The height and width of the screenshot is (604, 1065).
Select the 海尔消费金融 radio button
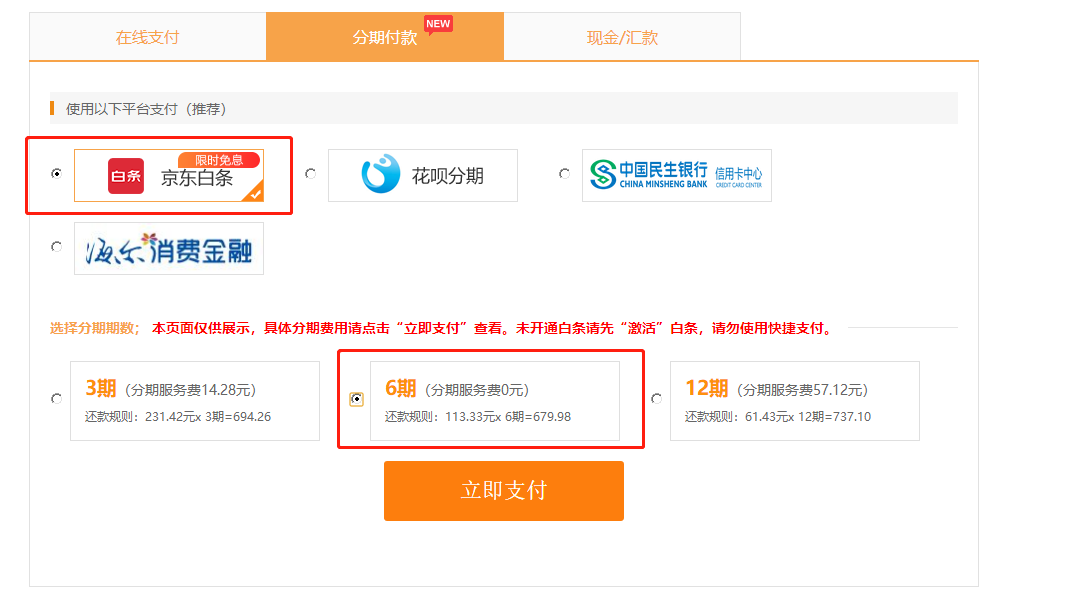(x=57, y=246)
